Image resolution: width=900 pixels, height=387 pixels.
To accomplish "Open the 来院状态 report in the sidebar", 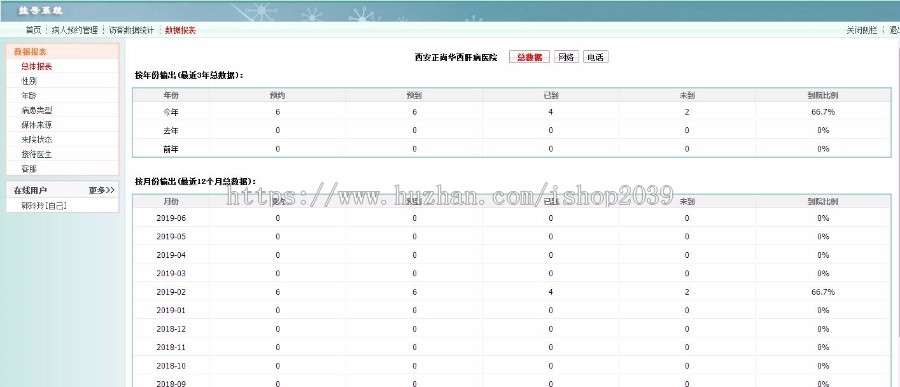I will [x=37, y=140].
